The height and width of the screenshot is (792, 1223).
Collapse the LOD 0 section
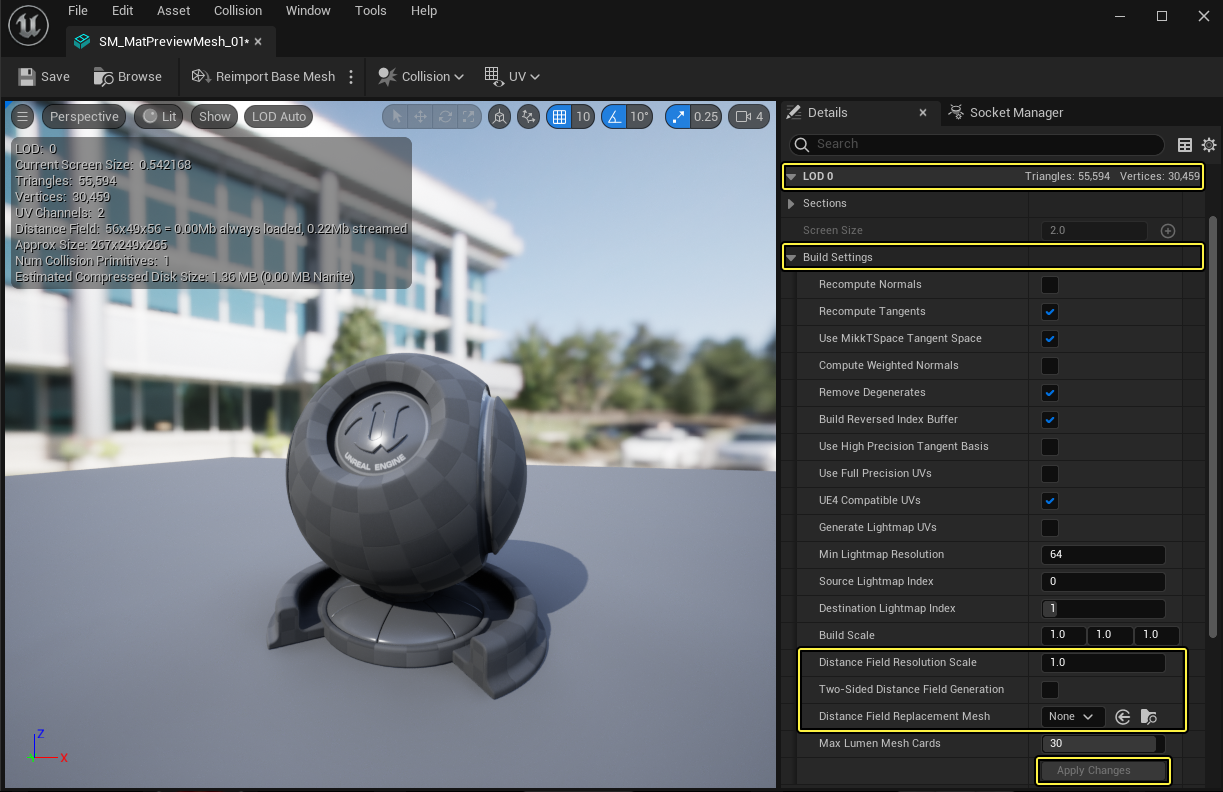click(791, 176)
